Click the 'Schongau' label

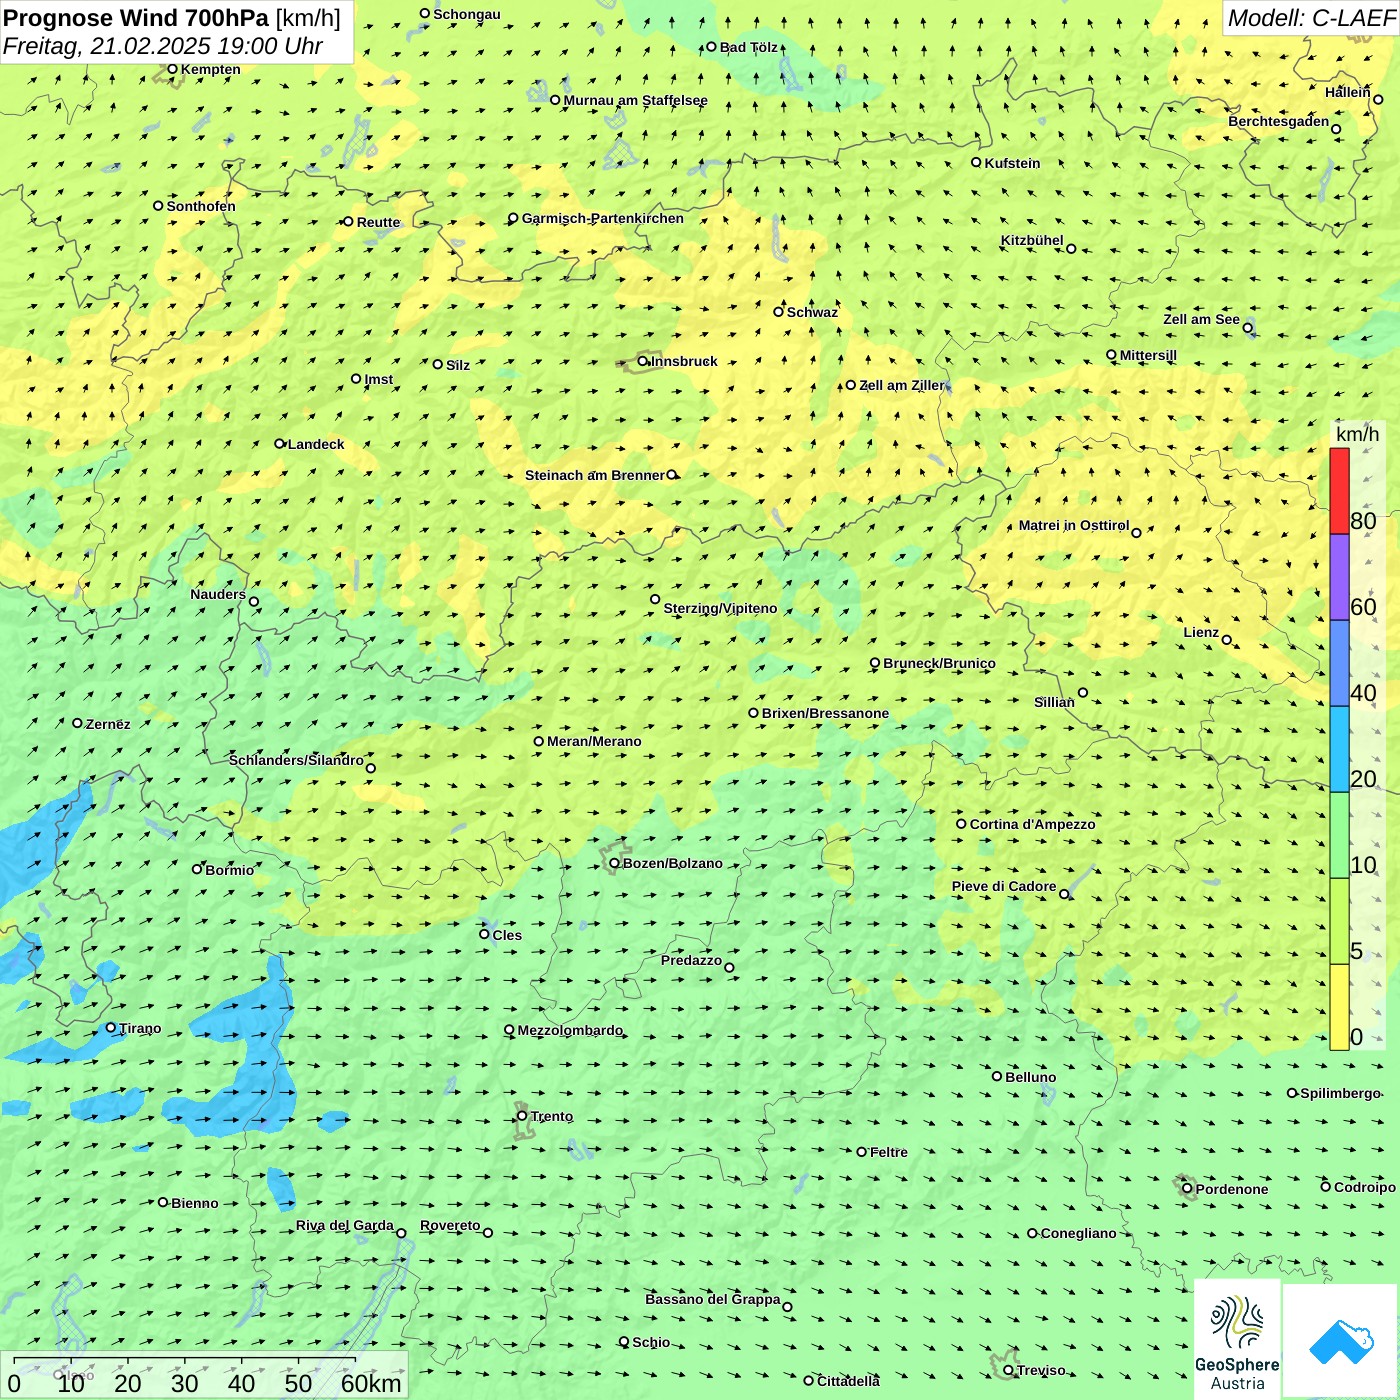466,14
